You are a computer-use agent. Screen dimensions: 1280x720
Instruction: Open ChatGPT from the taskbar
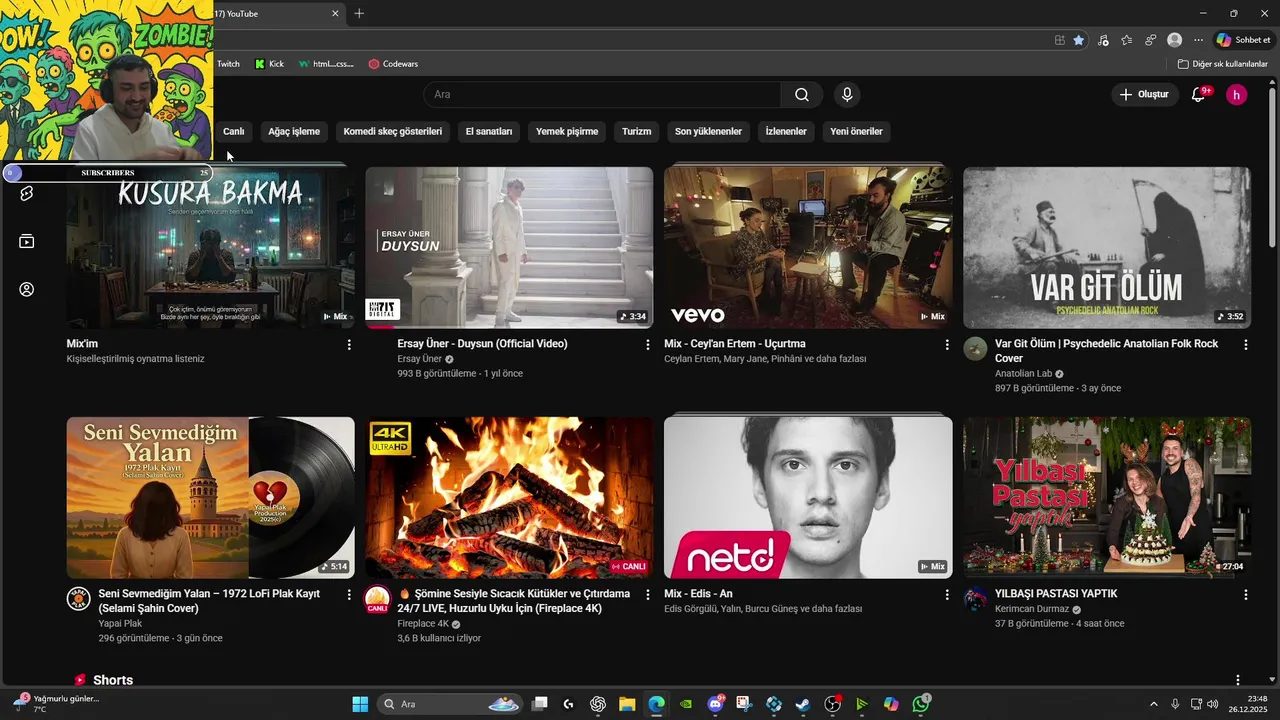tap(598, 704)
